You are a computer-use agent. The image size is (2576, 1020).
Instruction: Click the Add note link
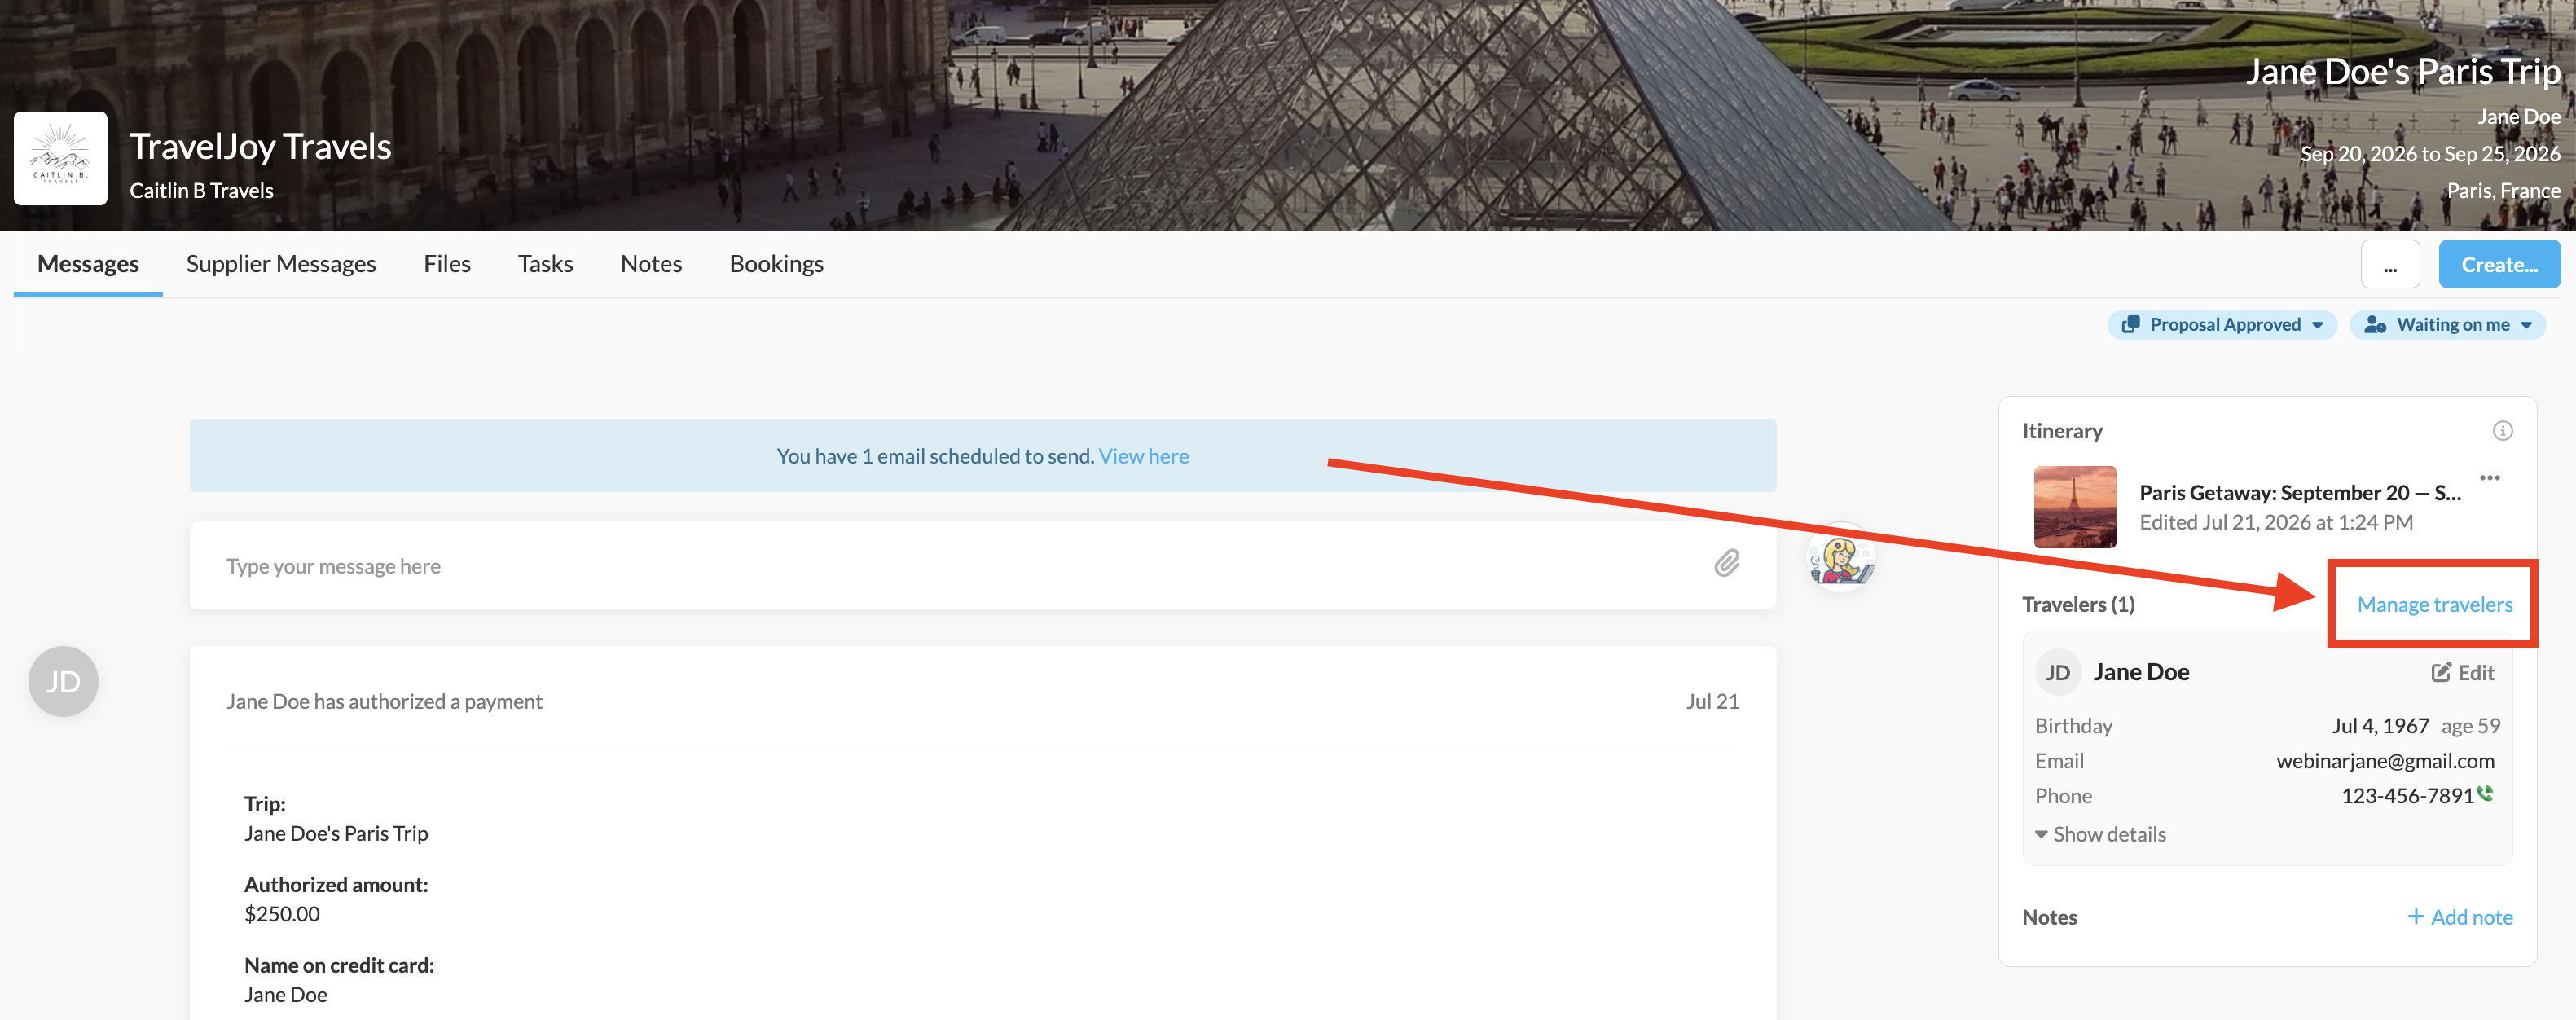(x=2459, y=917)
